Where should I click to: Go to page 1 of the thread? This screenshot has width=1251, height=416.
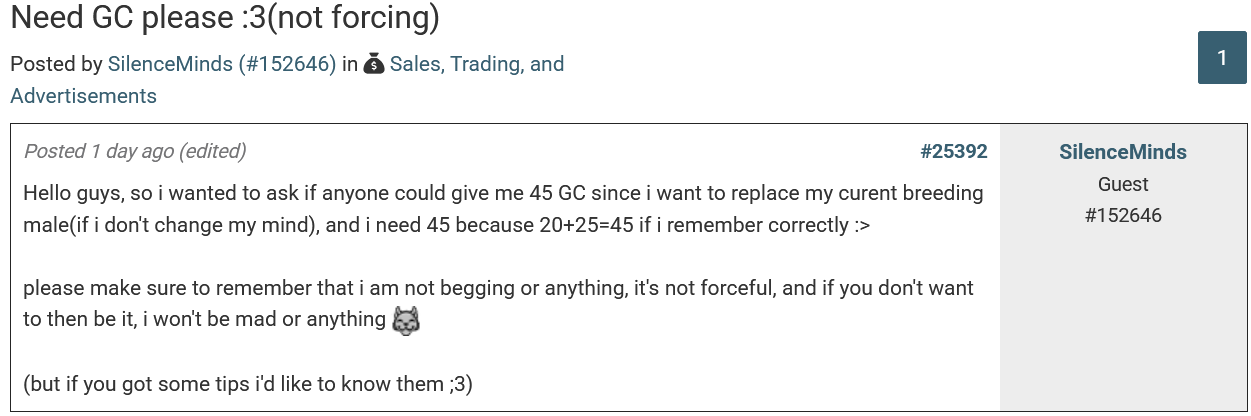(1222, 58)
